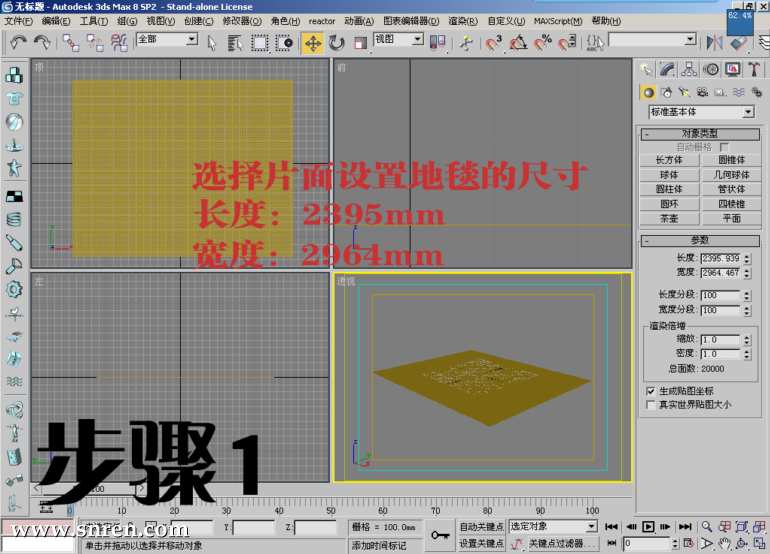The image size is (770, 554).
Task: Click the Set Keys key icon
Action: 440,535
